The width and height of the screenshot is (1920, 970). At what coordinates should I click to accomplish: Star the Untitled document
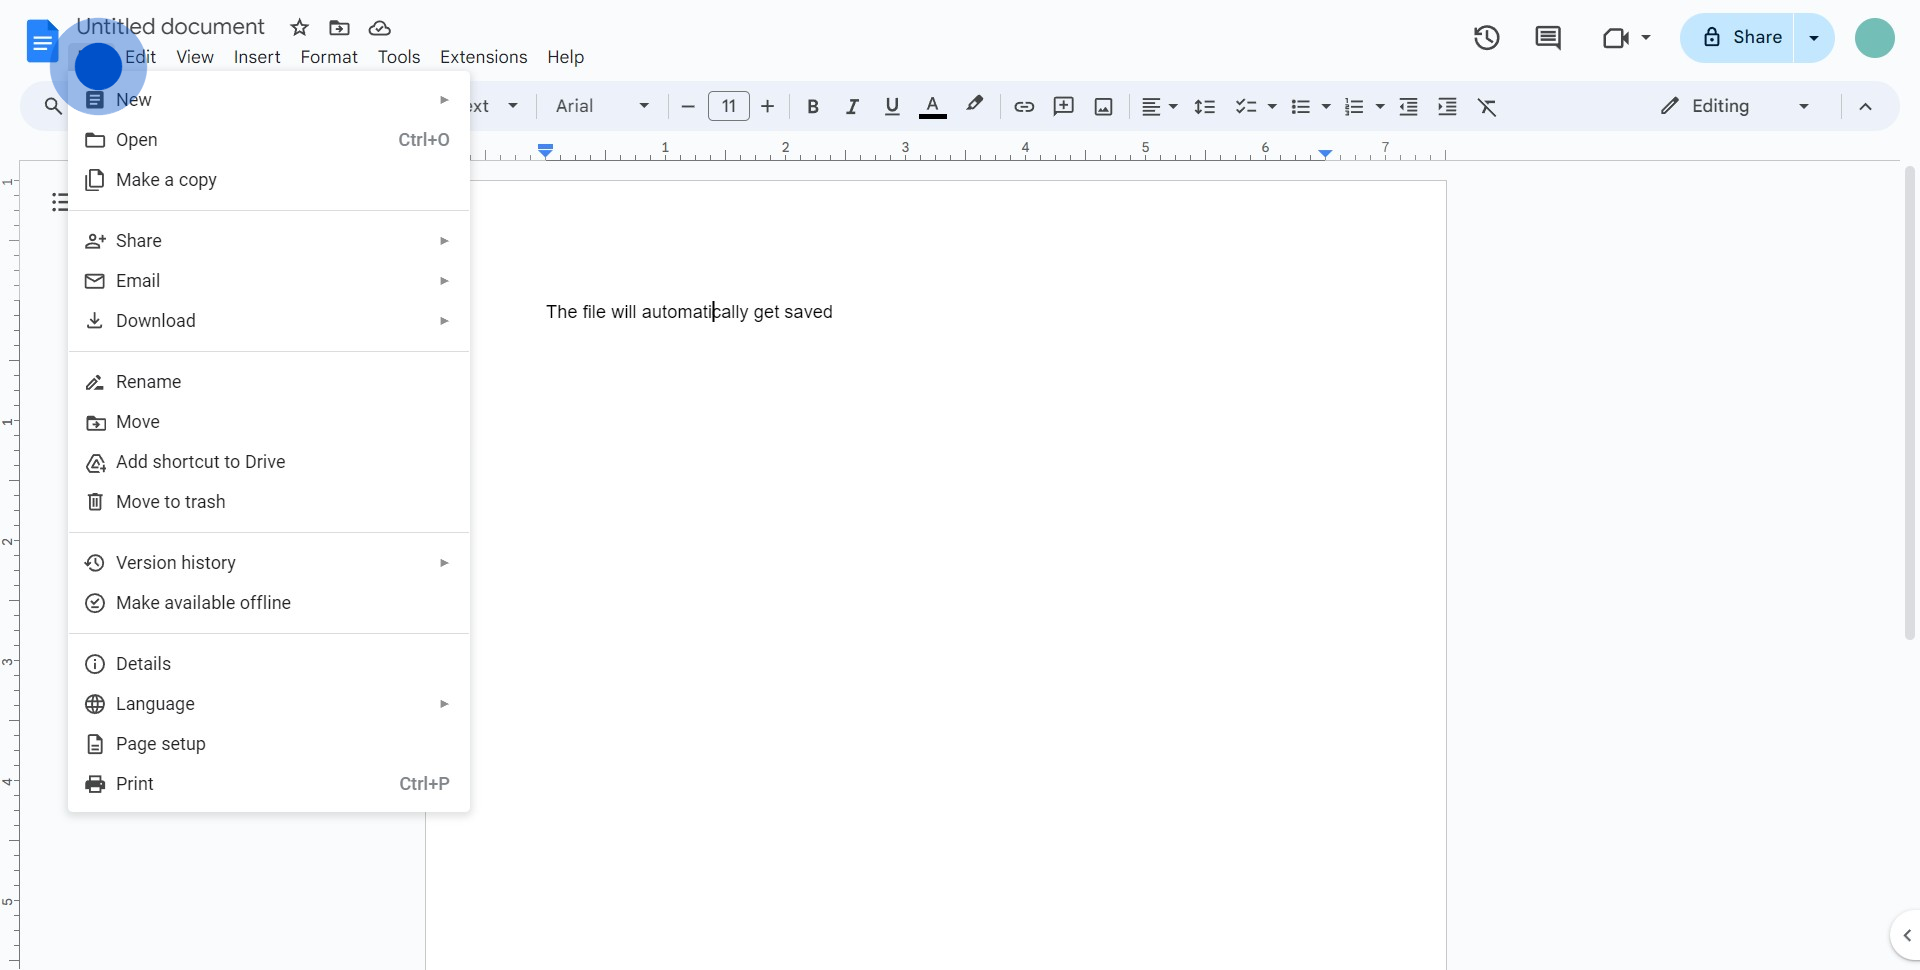click(299, 28)
